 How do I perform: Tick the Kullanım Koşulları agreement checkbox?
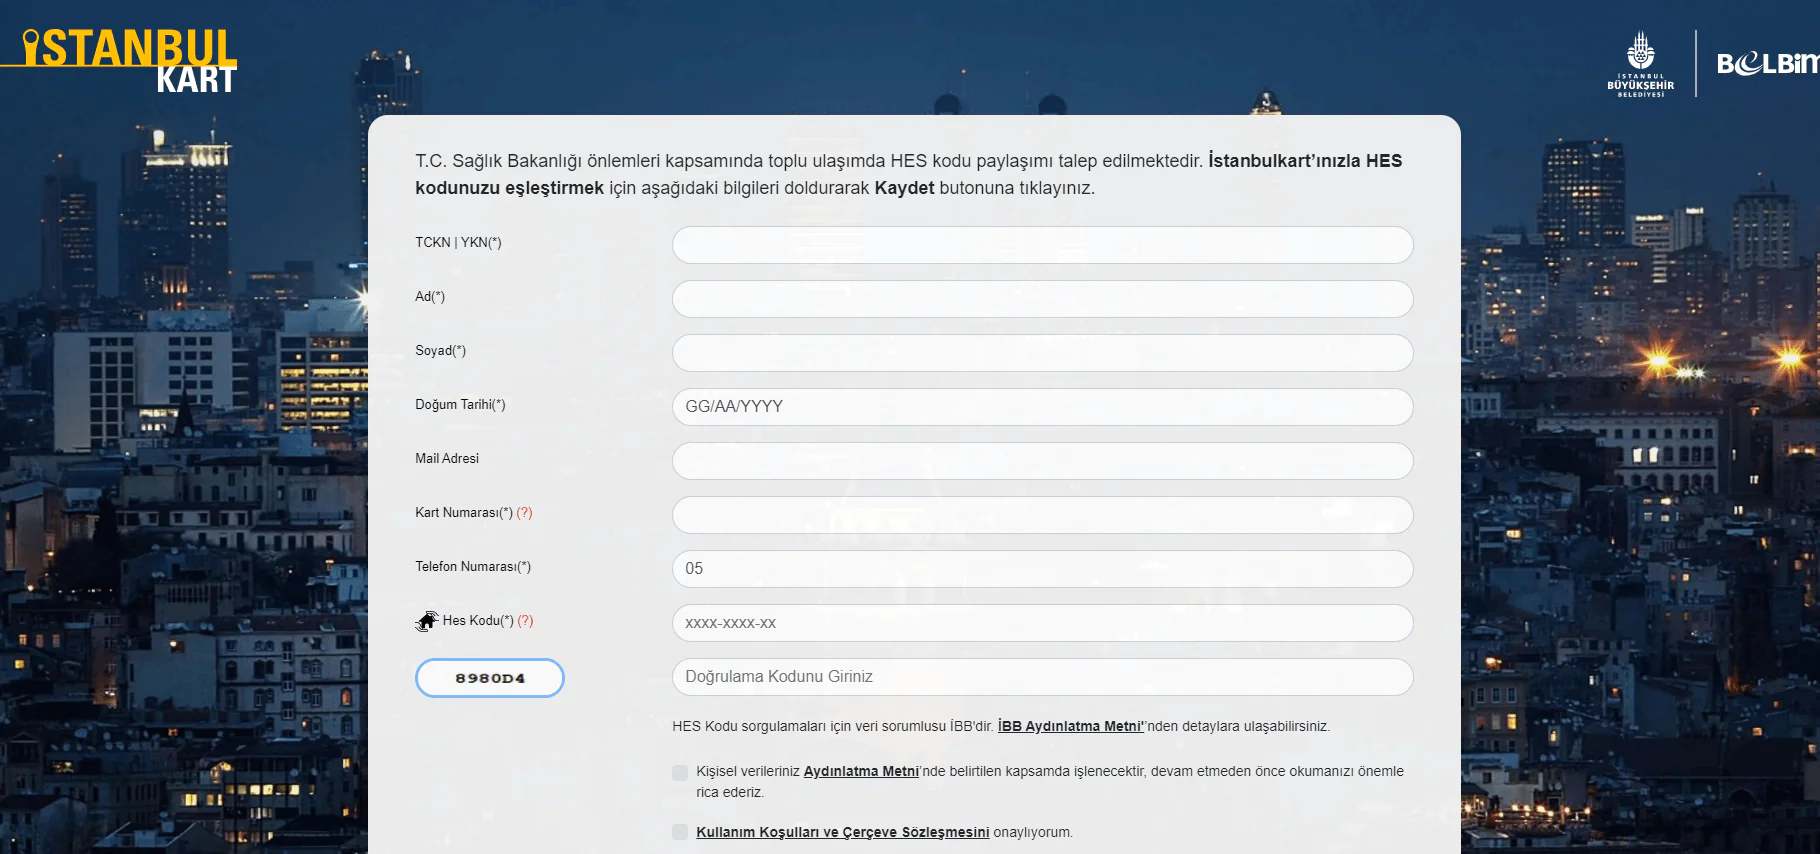680,832
